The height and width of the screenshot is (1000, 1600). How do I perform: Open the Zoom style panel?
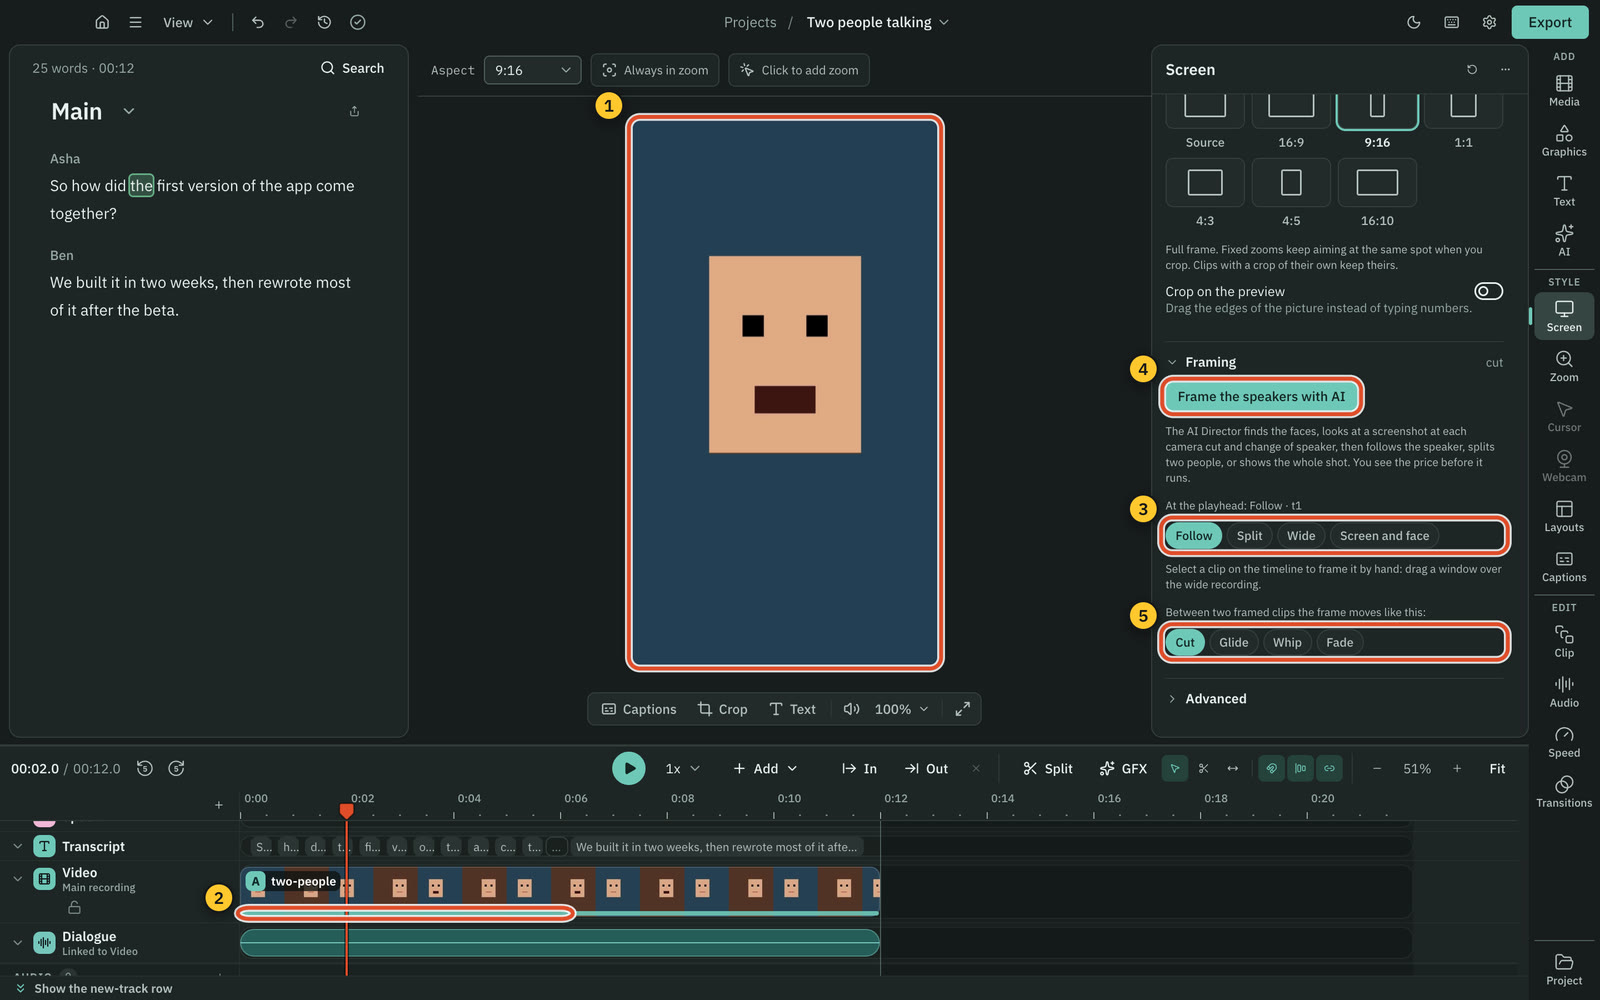(1564, 366)
